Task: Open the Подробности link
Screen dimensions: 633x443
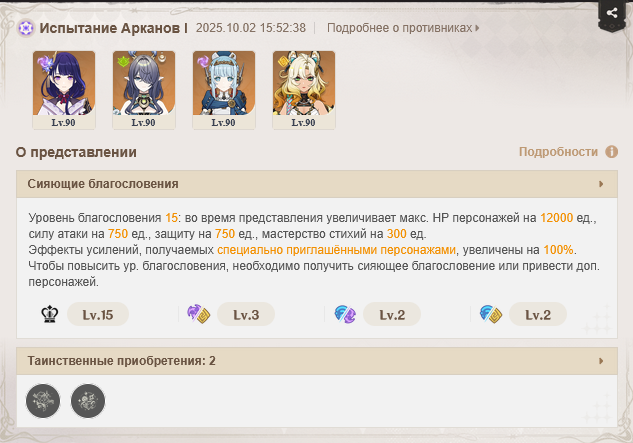Action: coord(558,152)
